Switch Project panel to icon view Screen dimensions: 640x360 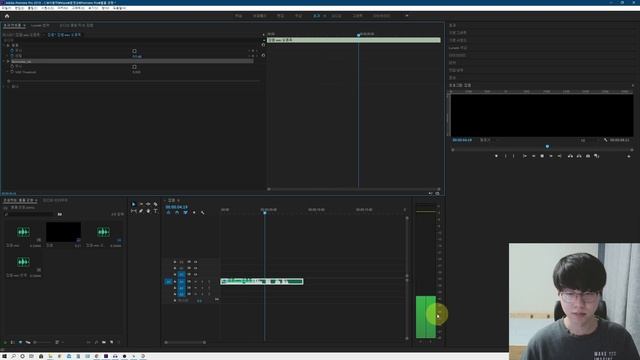[x=20, y=342]
